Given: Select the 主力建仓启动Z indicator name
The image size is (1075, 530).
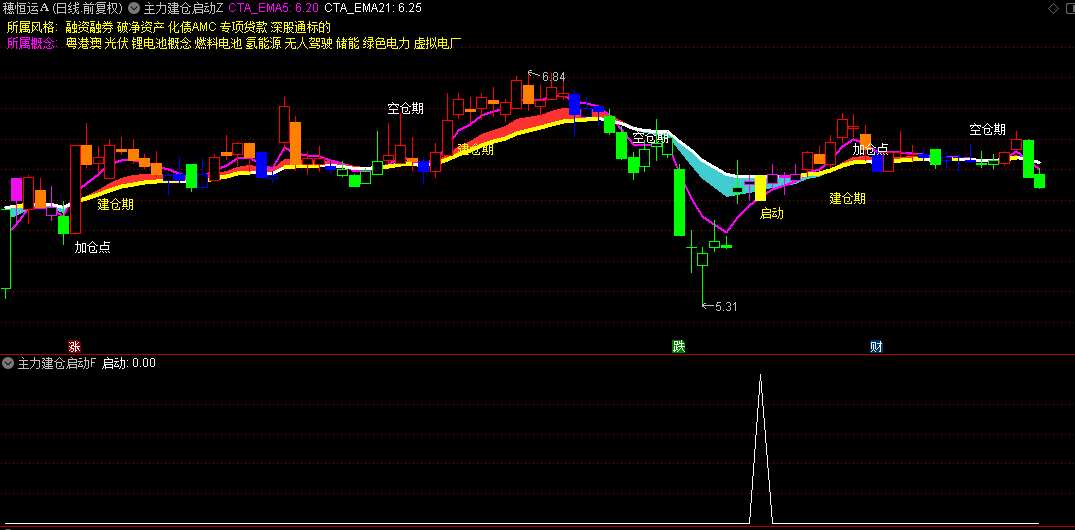Looking at the screenshot, I should tap(183, 8).
